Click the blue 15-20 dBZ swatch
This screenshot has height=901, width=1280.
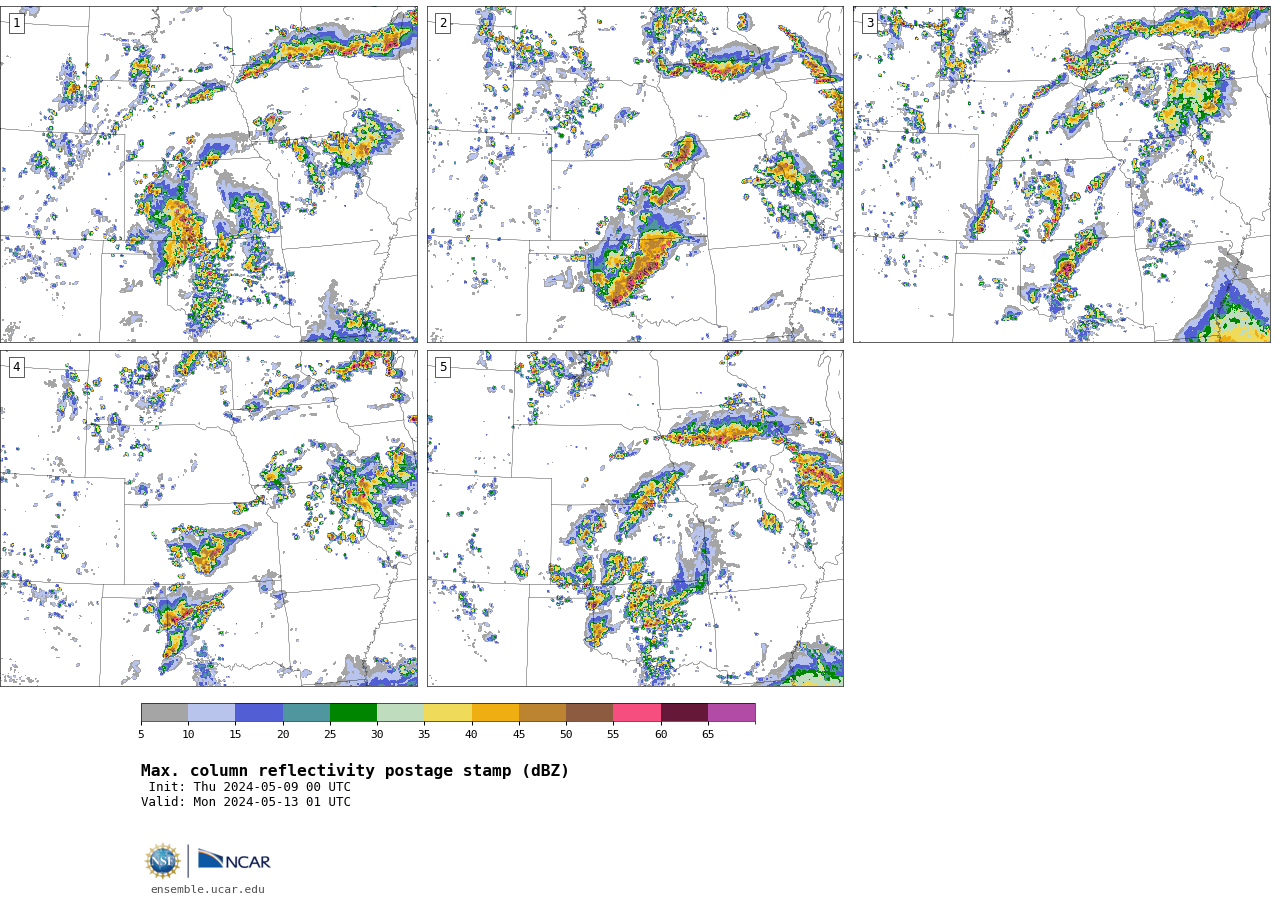click(x=259, y=713)
